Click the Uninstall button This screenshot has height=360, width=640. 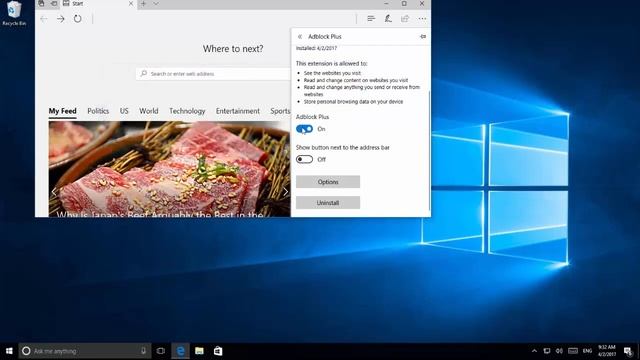click(328, 202)
